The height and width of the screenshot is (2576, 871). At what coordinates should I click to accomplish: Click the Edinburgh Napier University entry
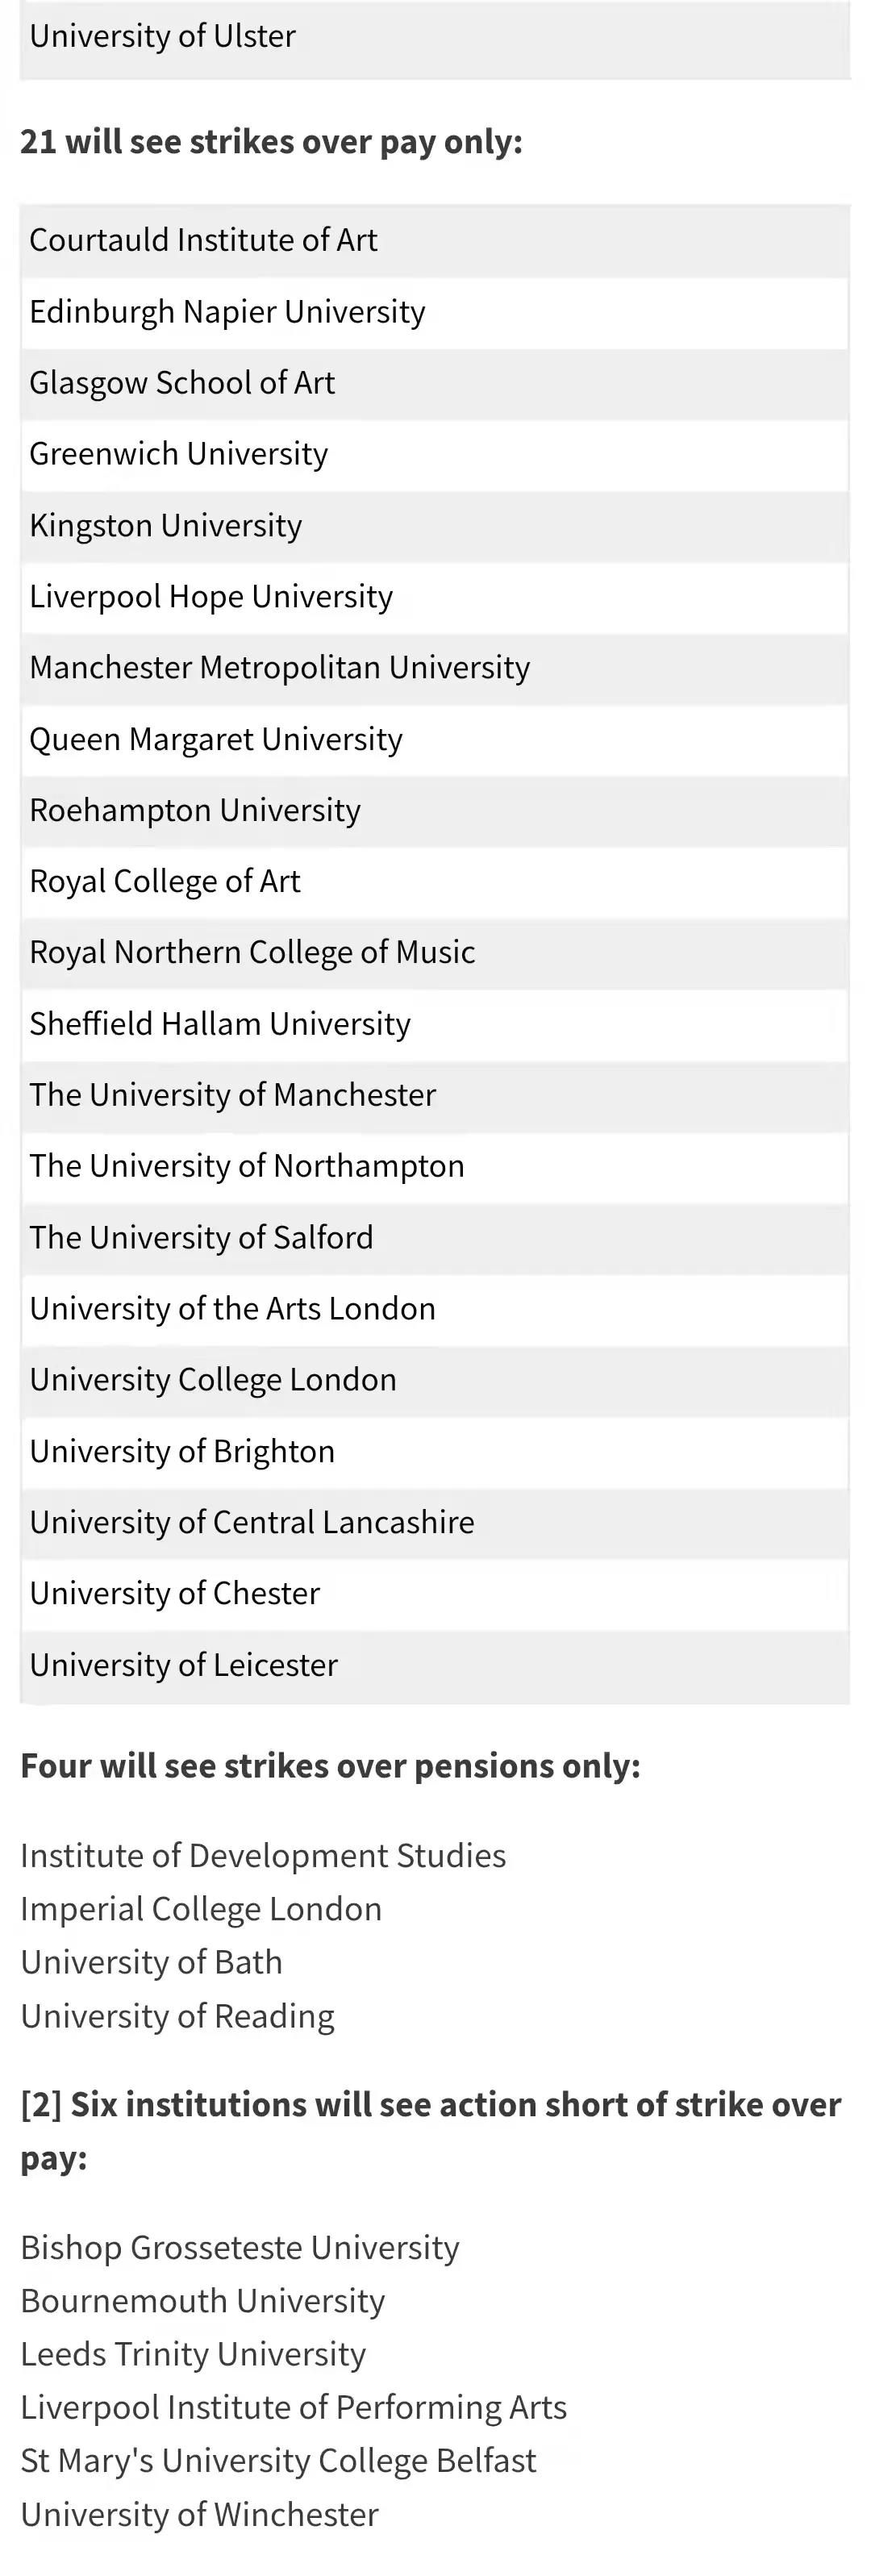(x=227, y=312)
